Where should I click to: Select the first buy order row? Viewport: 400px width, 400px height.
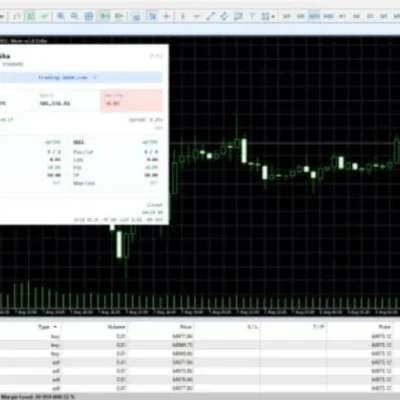(x=200, y=336)
